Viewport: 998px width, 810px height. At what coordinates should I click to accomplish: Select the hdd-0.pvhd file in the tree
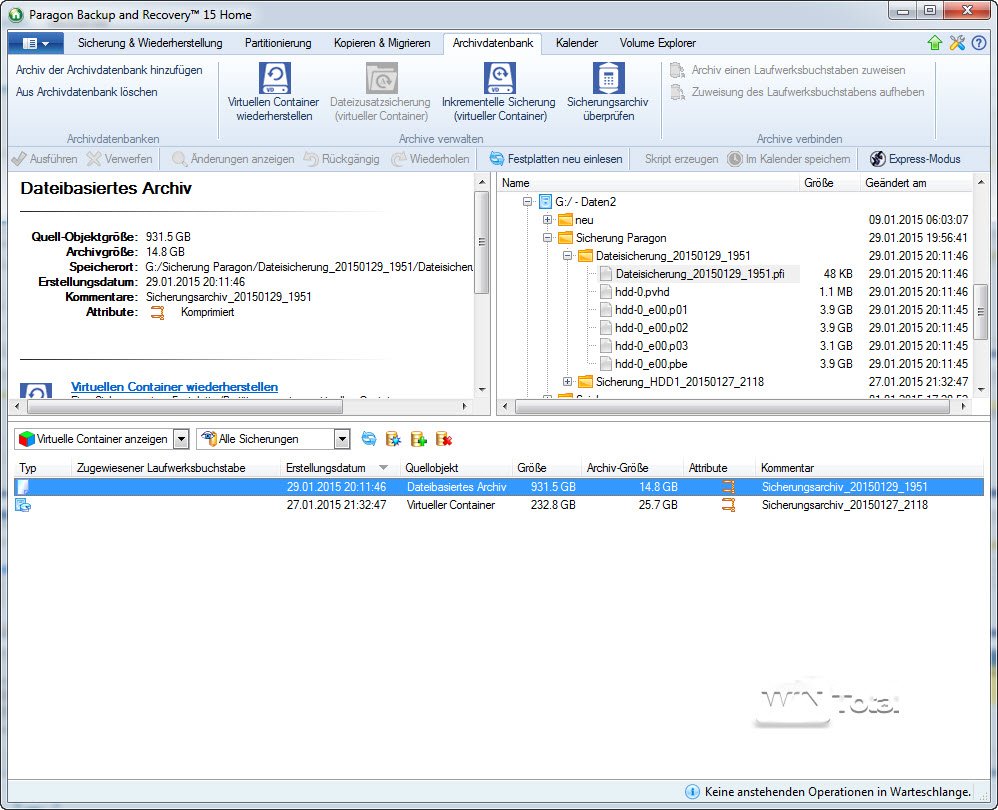(641, 292)
